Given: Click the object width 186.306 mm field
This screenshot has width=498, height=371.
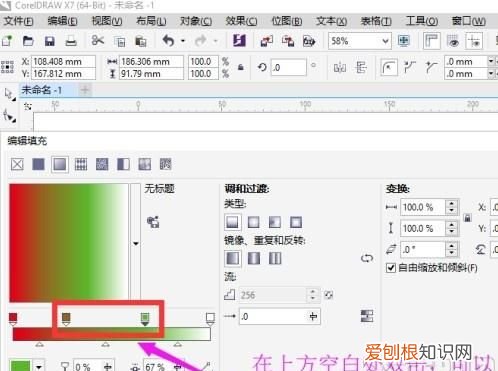Looking at the screenshot, I should coord(151,62).
